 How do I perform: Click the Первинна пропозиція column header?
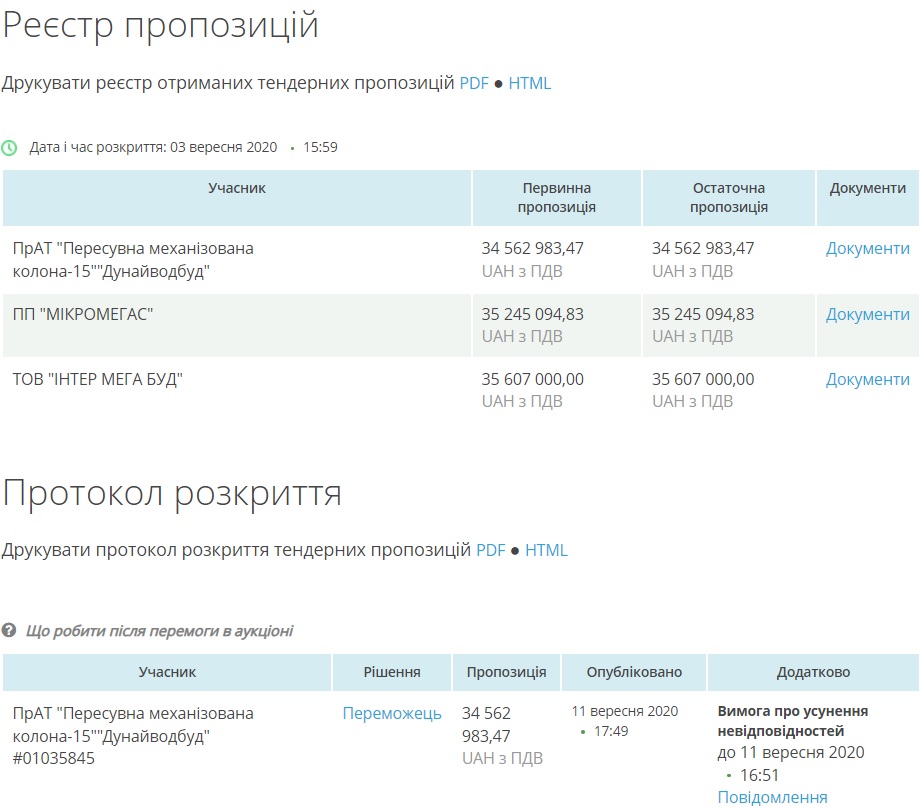(x=556, y=197)
